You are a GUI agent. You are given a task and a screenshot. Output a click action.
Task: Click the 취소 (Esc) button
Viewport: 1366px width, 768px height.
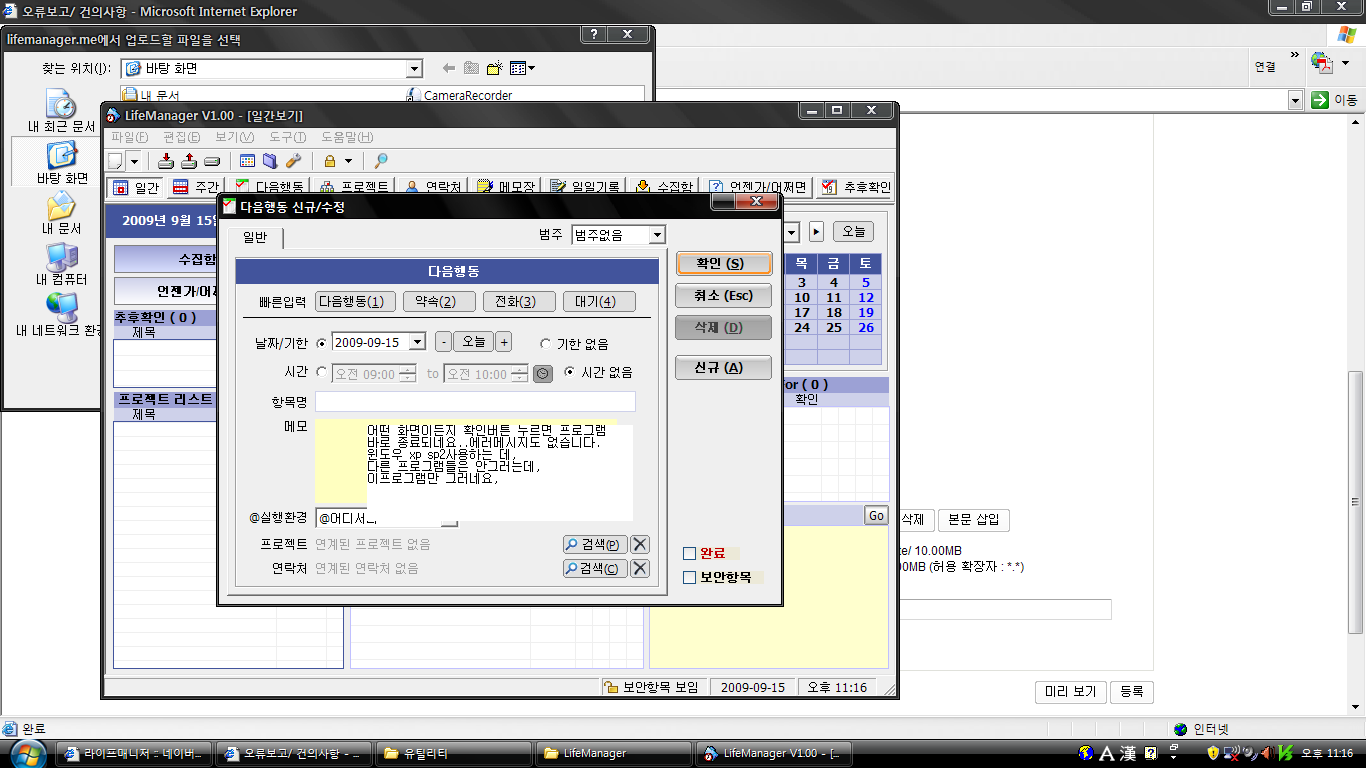point(724,295)
